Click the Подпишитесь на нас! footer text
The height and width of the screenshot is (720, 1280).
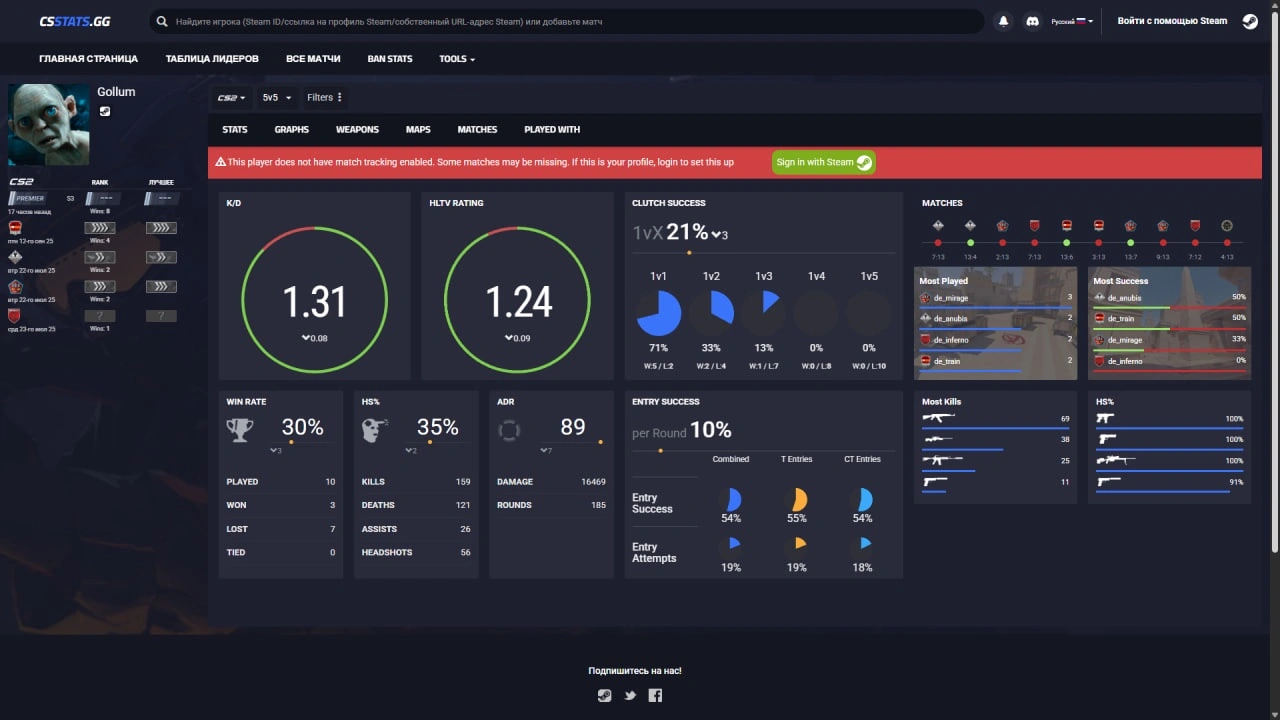[635, 671]
